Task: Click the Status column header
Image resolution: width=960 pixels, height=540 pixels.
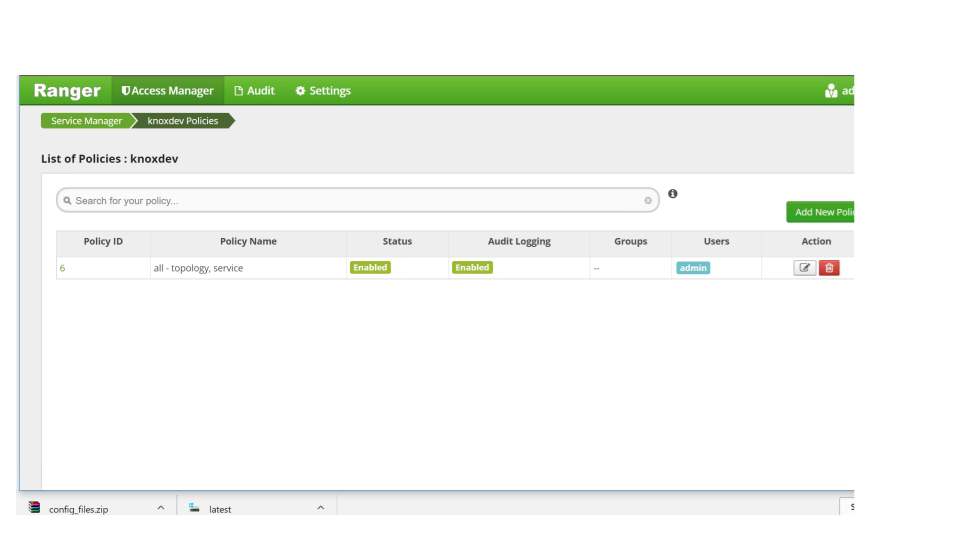Action: point(397,241)
